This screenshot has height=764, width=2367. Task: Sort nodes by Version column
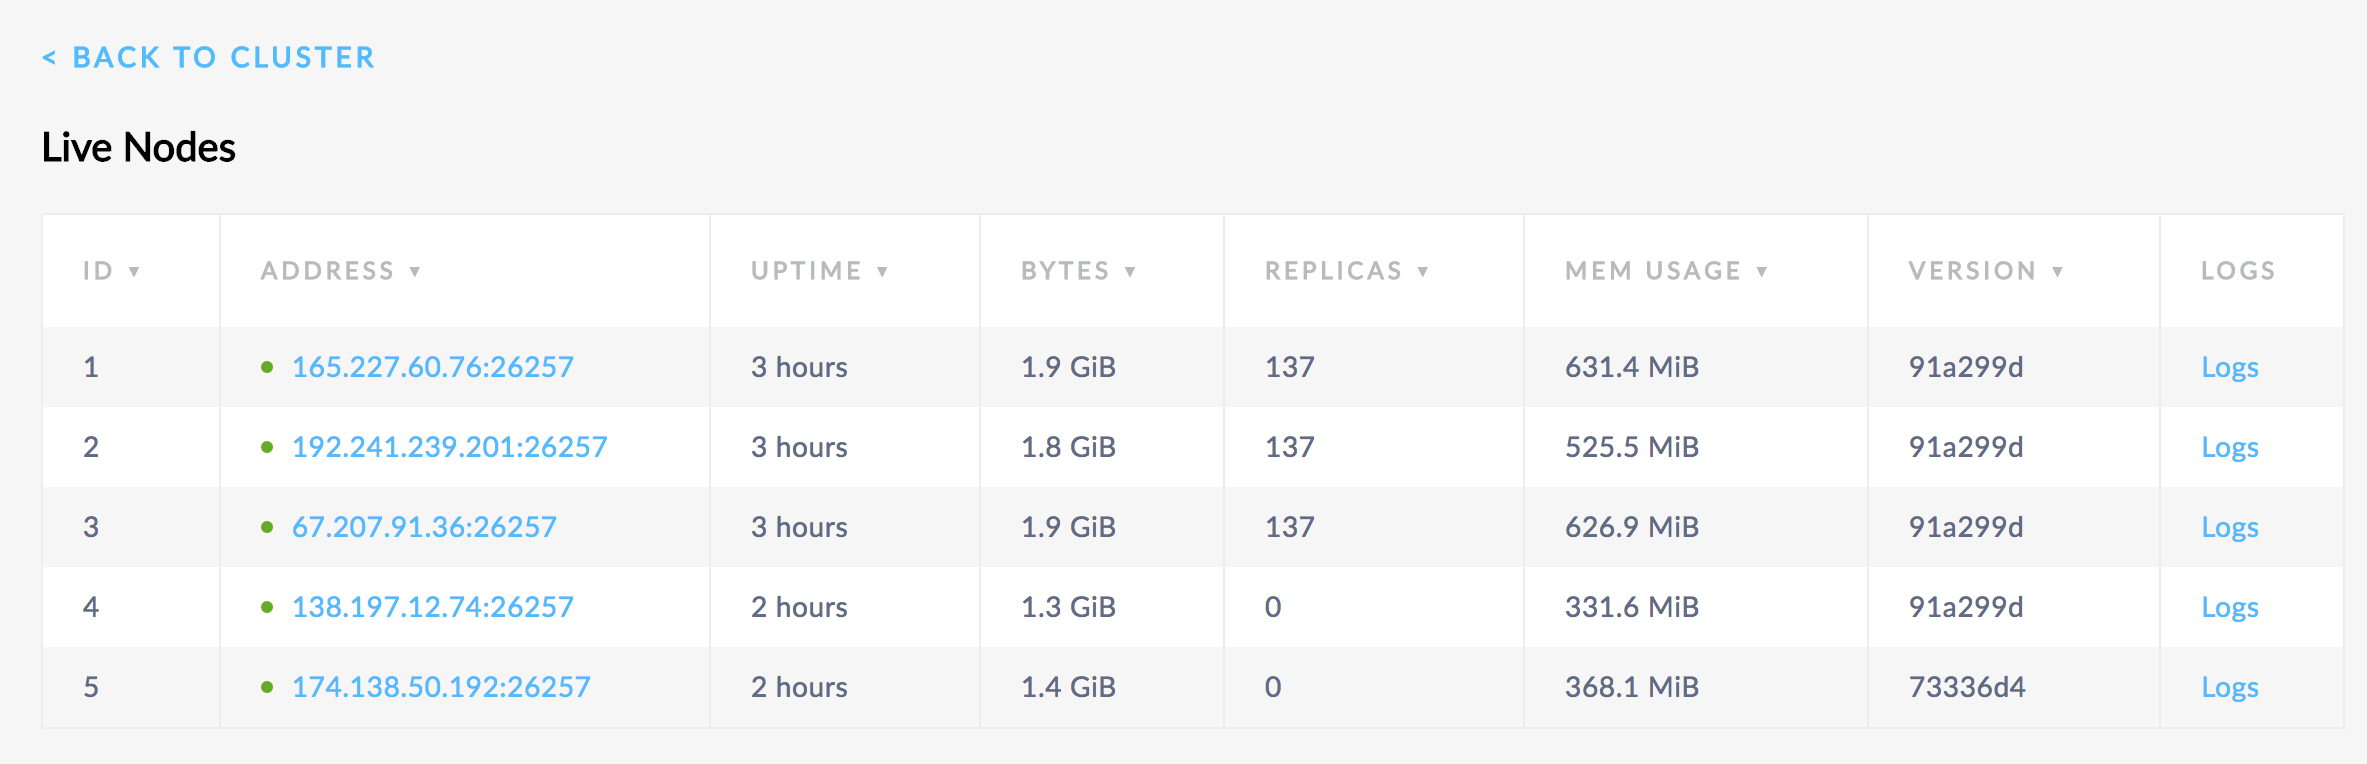click(1985, 271)
